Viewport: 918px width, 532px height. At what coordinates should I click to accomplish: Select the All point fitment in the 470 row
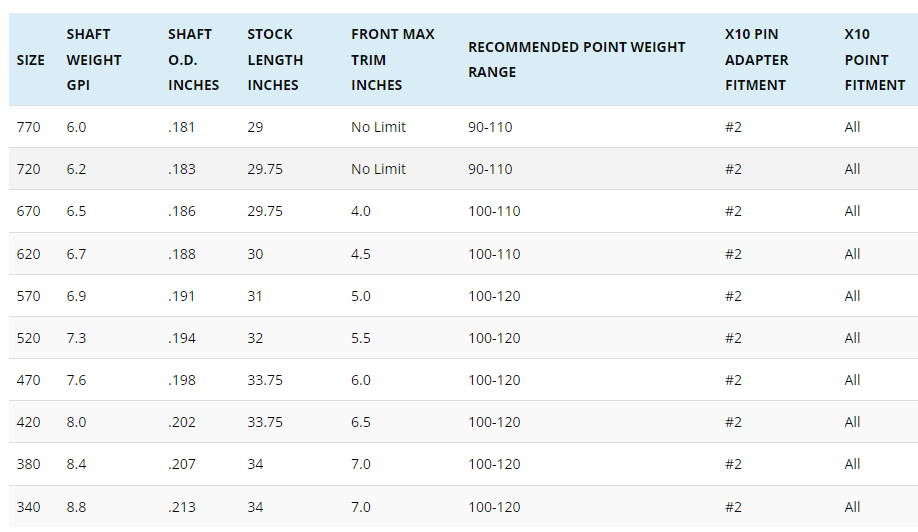pyautogui.click(x=852, y=380)
